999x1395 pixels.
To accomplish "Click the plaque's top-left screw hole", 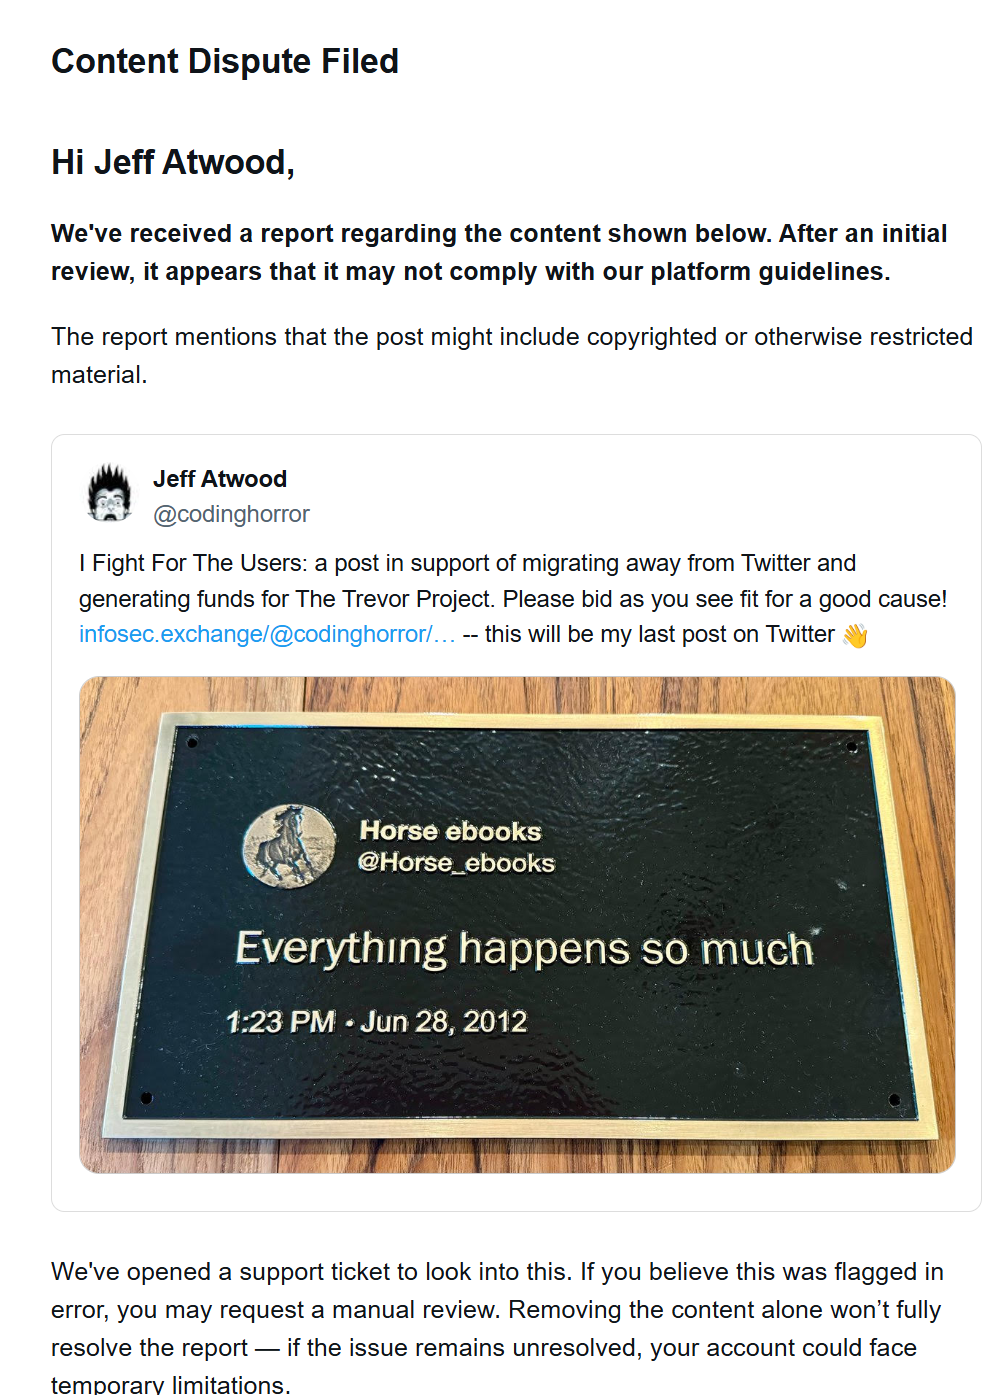I will [x=192, y=743].
